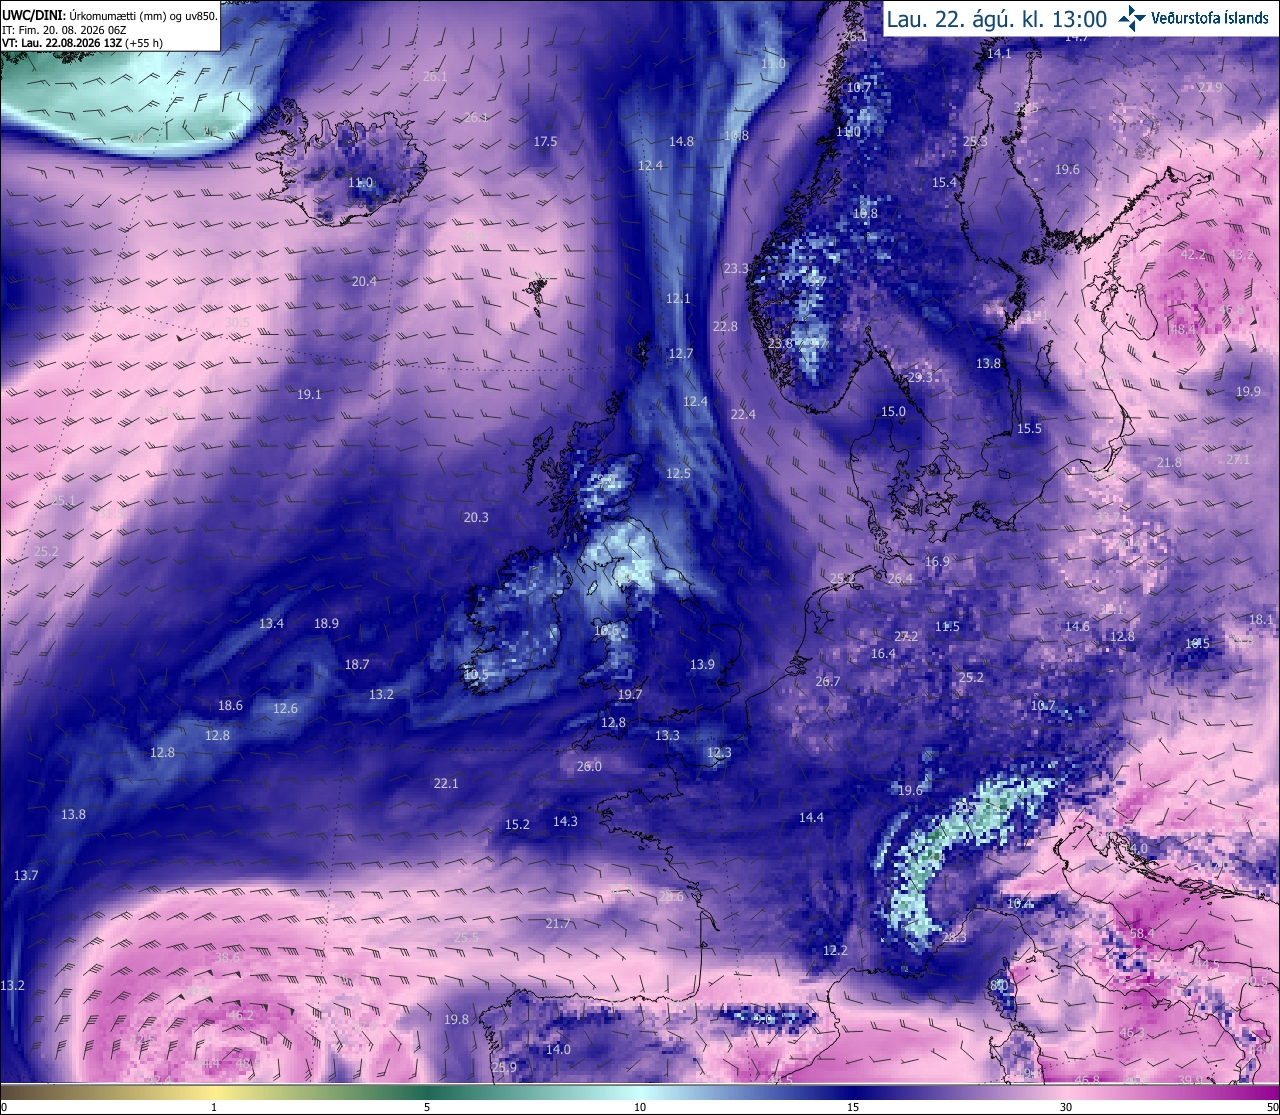The width and height of the screenshot is (1280, 1115).
Task: Click the 1 tick on the color scale
Action: tap(214, 1107)
